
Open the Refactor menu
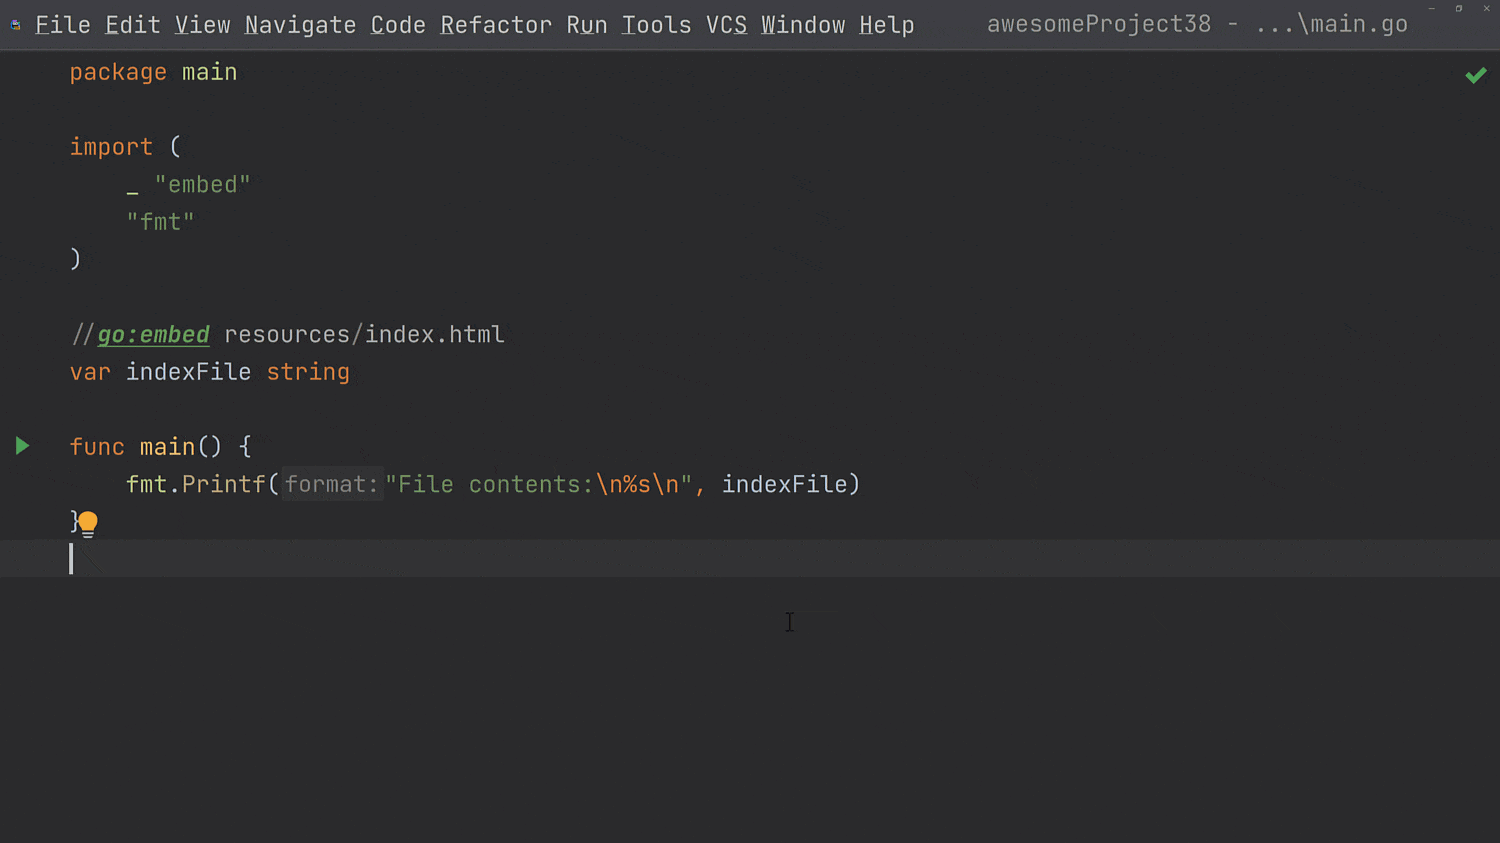(x=496, y=24)
